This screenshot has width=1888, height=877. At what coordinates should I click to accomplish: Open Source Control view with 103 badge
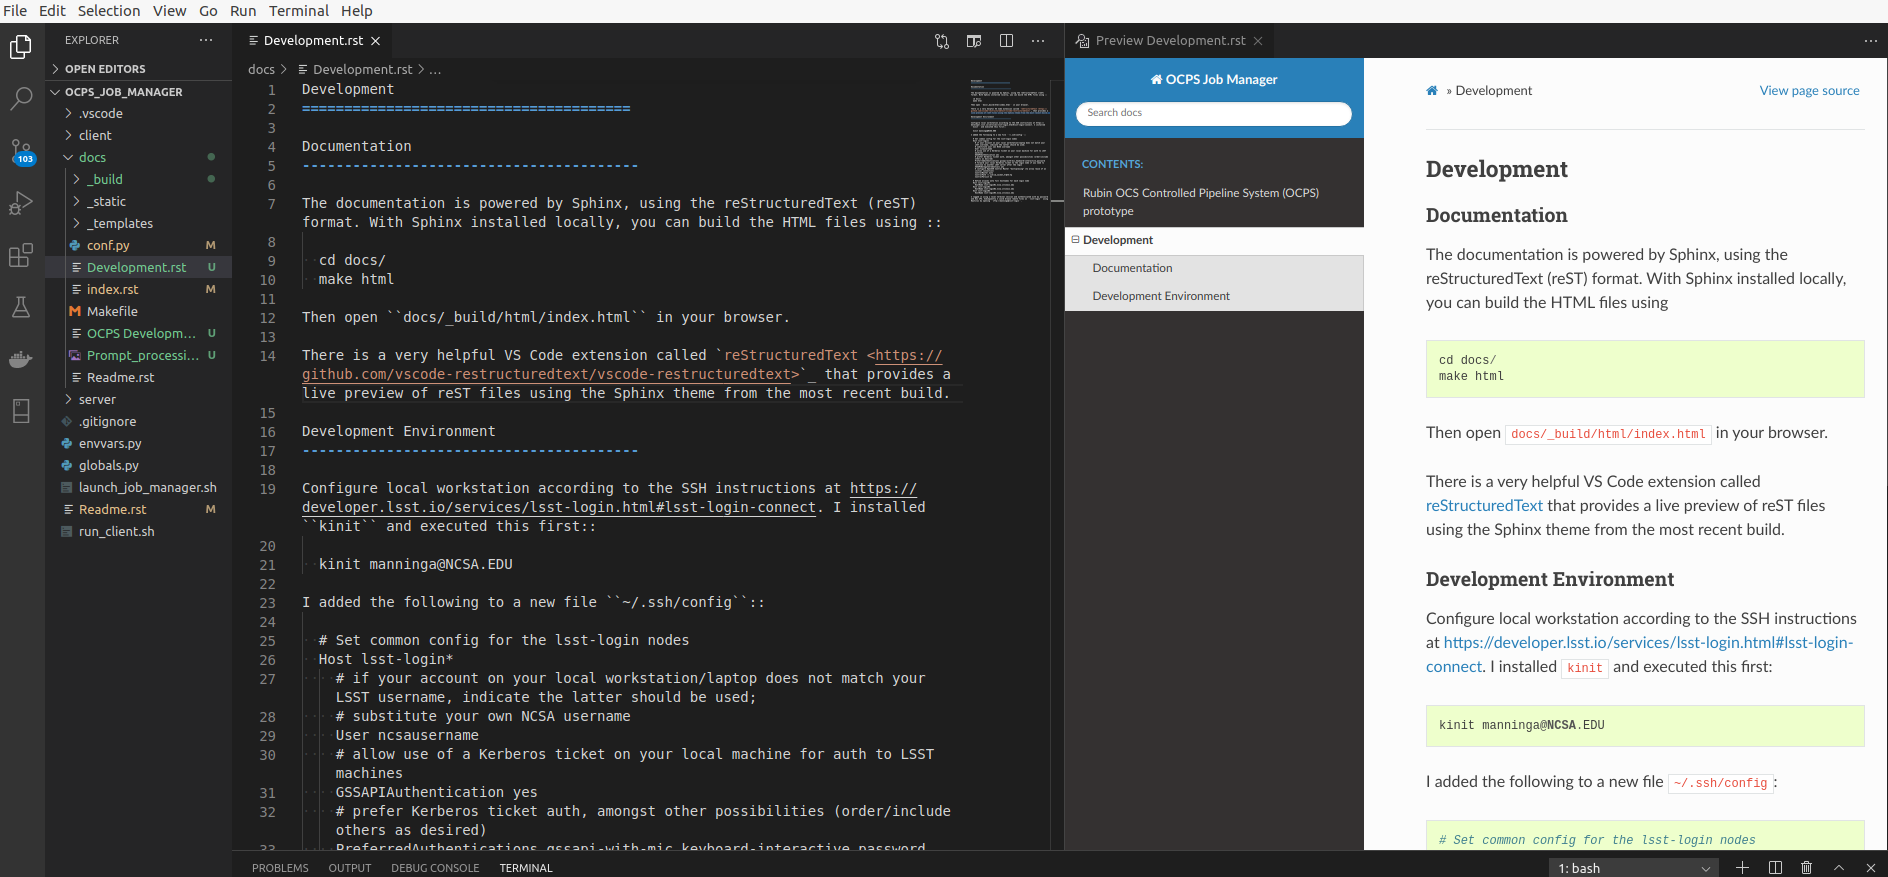[21, 151]
